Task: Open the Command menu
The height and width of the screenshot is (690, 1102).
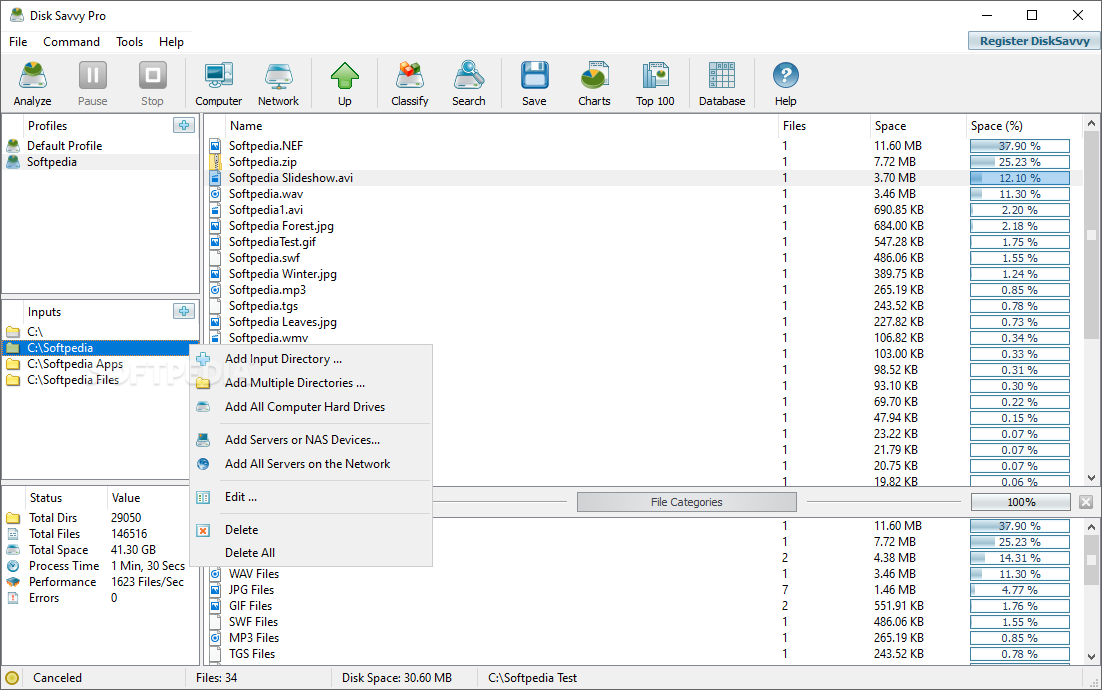Action: pos(72,41)
